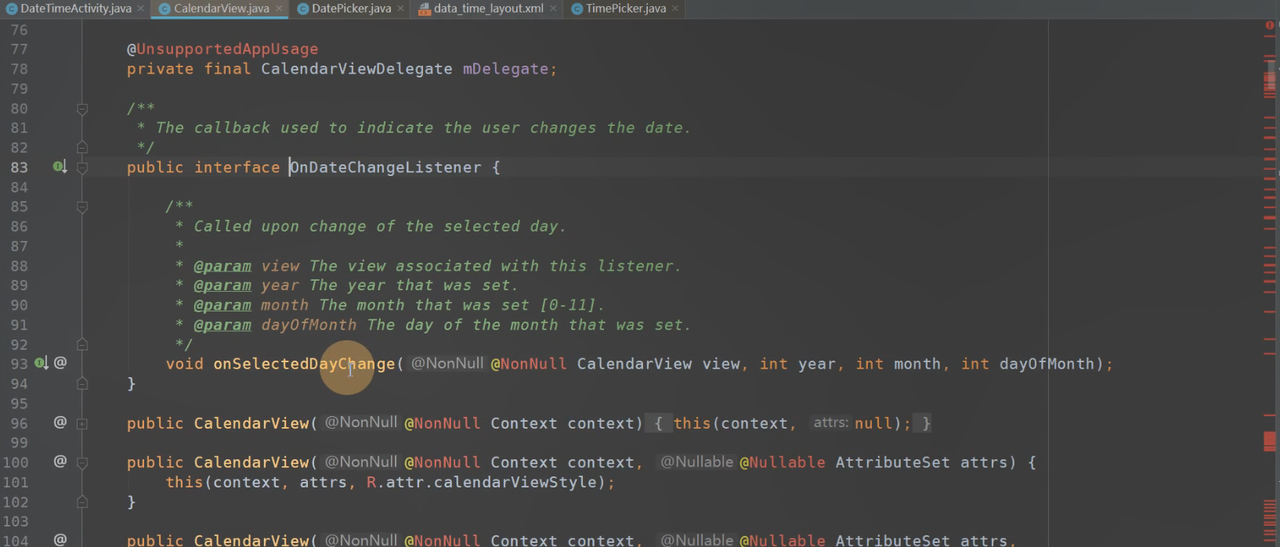Screen dimensions: 1280x547
Task: Click the grey @NonNull inlay hint on line 93
Action: coord(447,364)
